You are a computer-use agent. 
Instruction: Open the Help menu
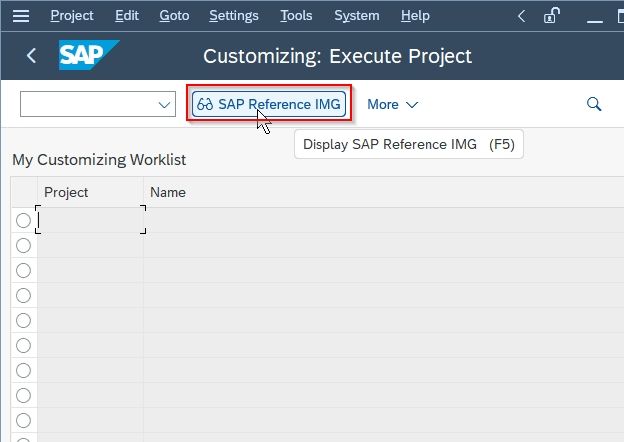[x=415, y=16]
